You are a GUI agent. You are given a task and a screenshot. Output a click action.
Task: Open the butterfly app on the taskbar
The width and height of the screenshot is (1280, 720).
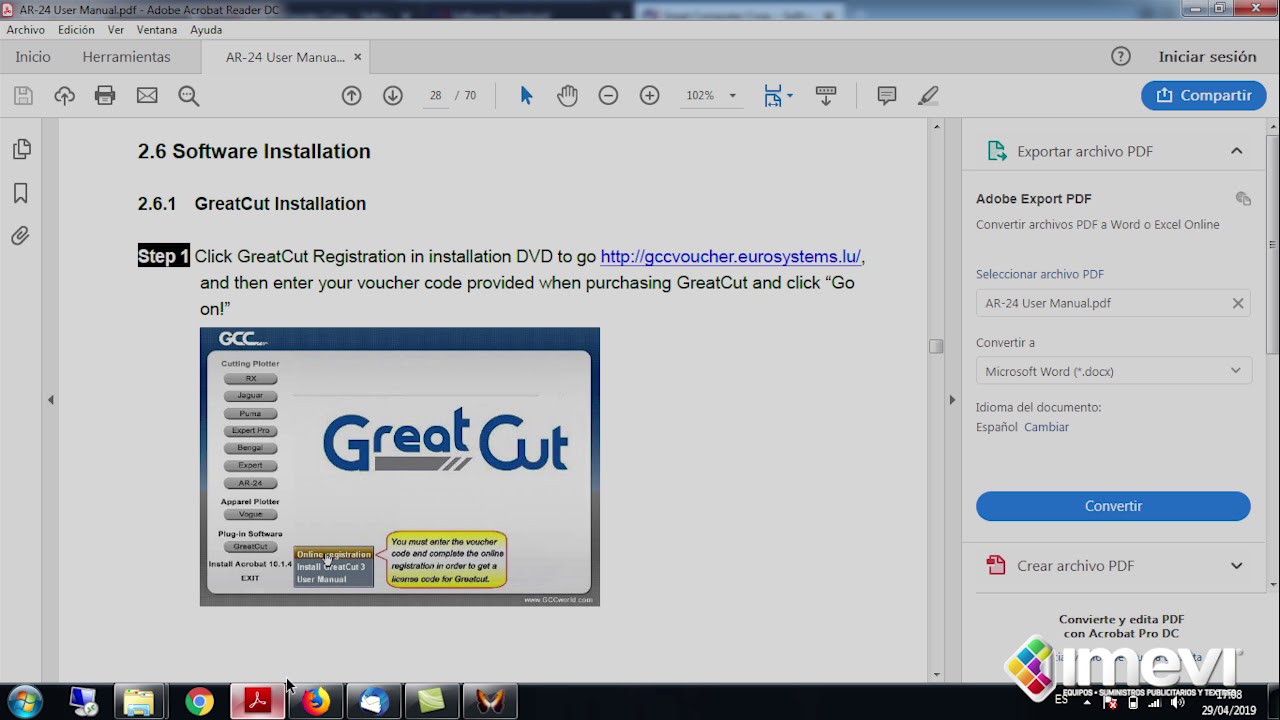(x=490, y=702)
